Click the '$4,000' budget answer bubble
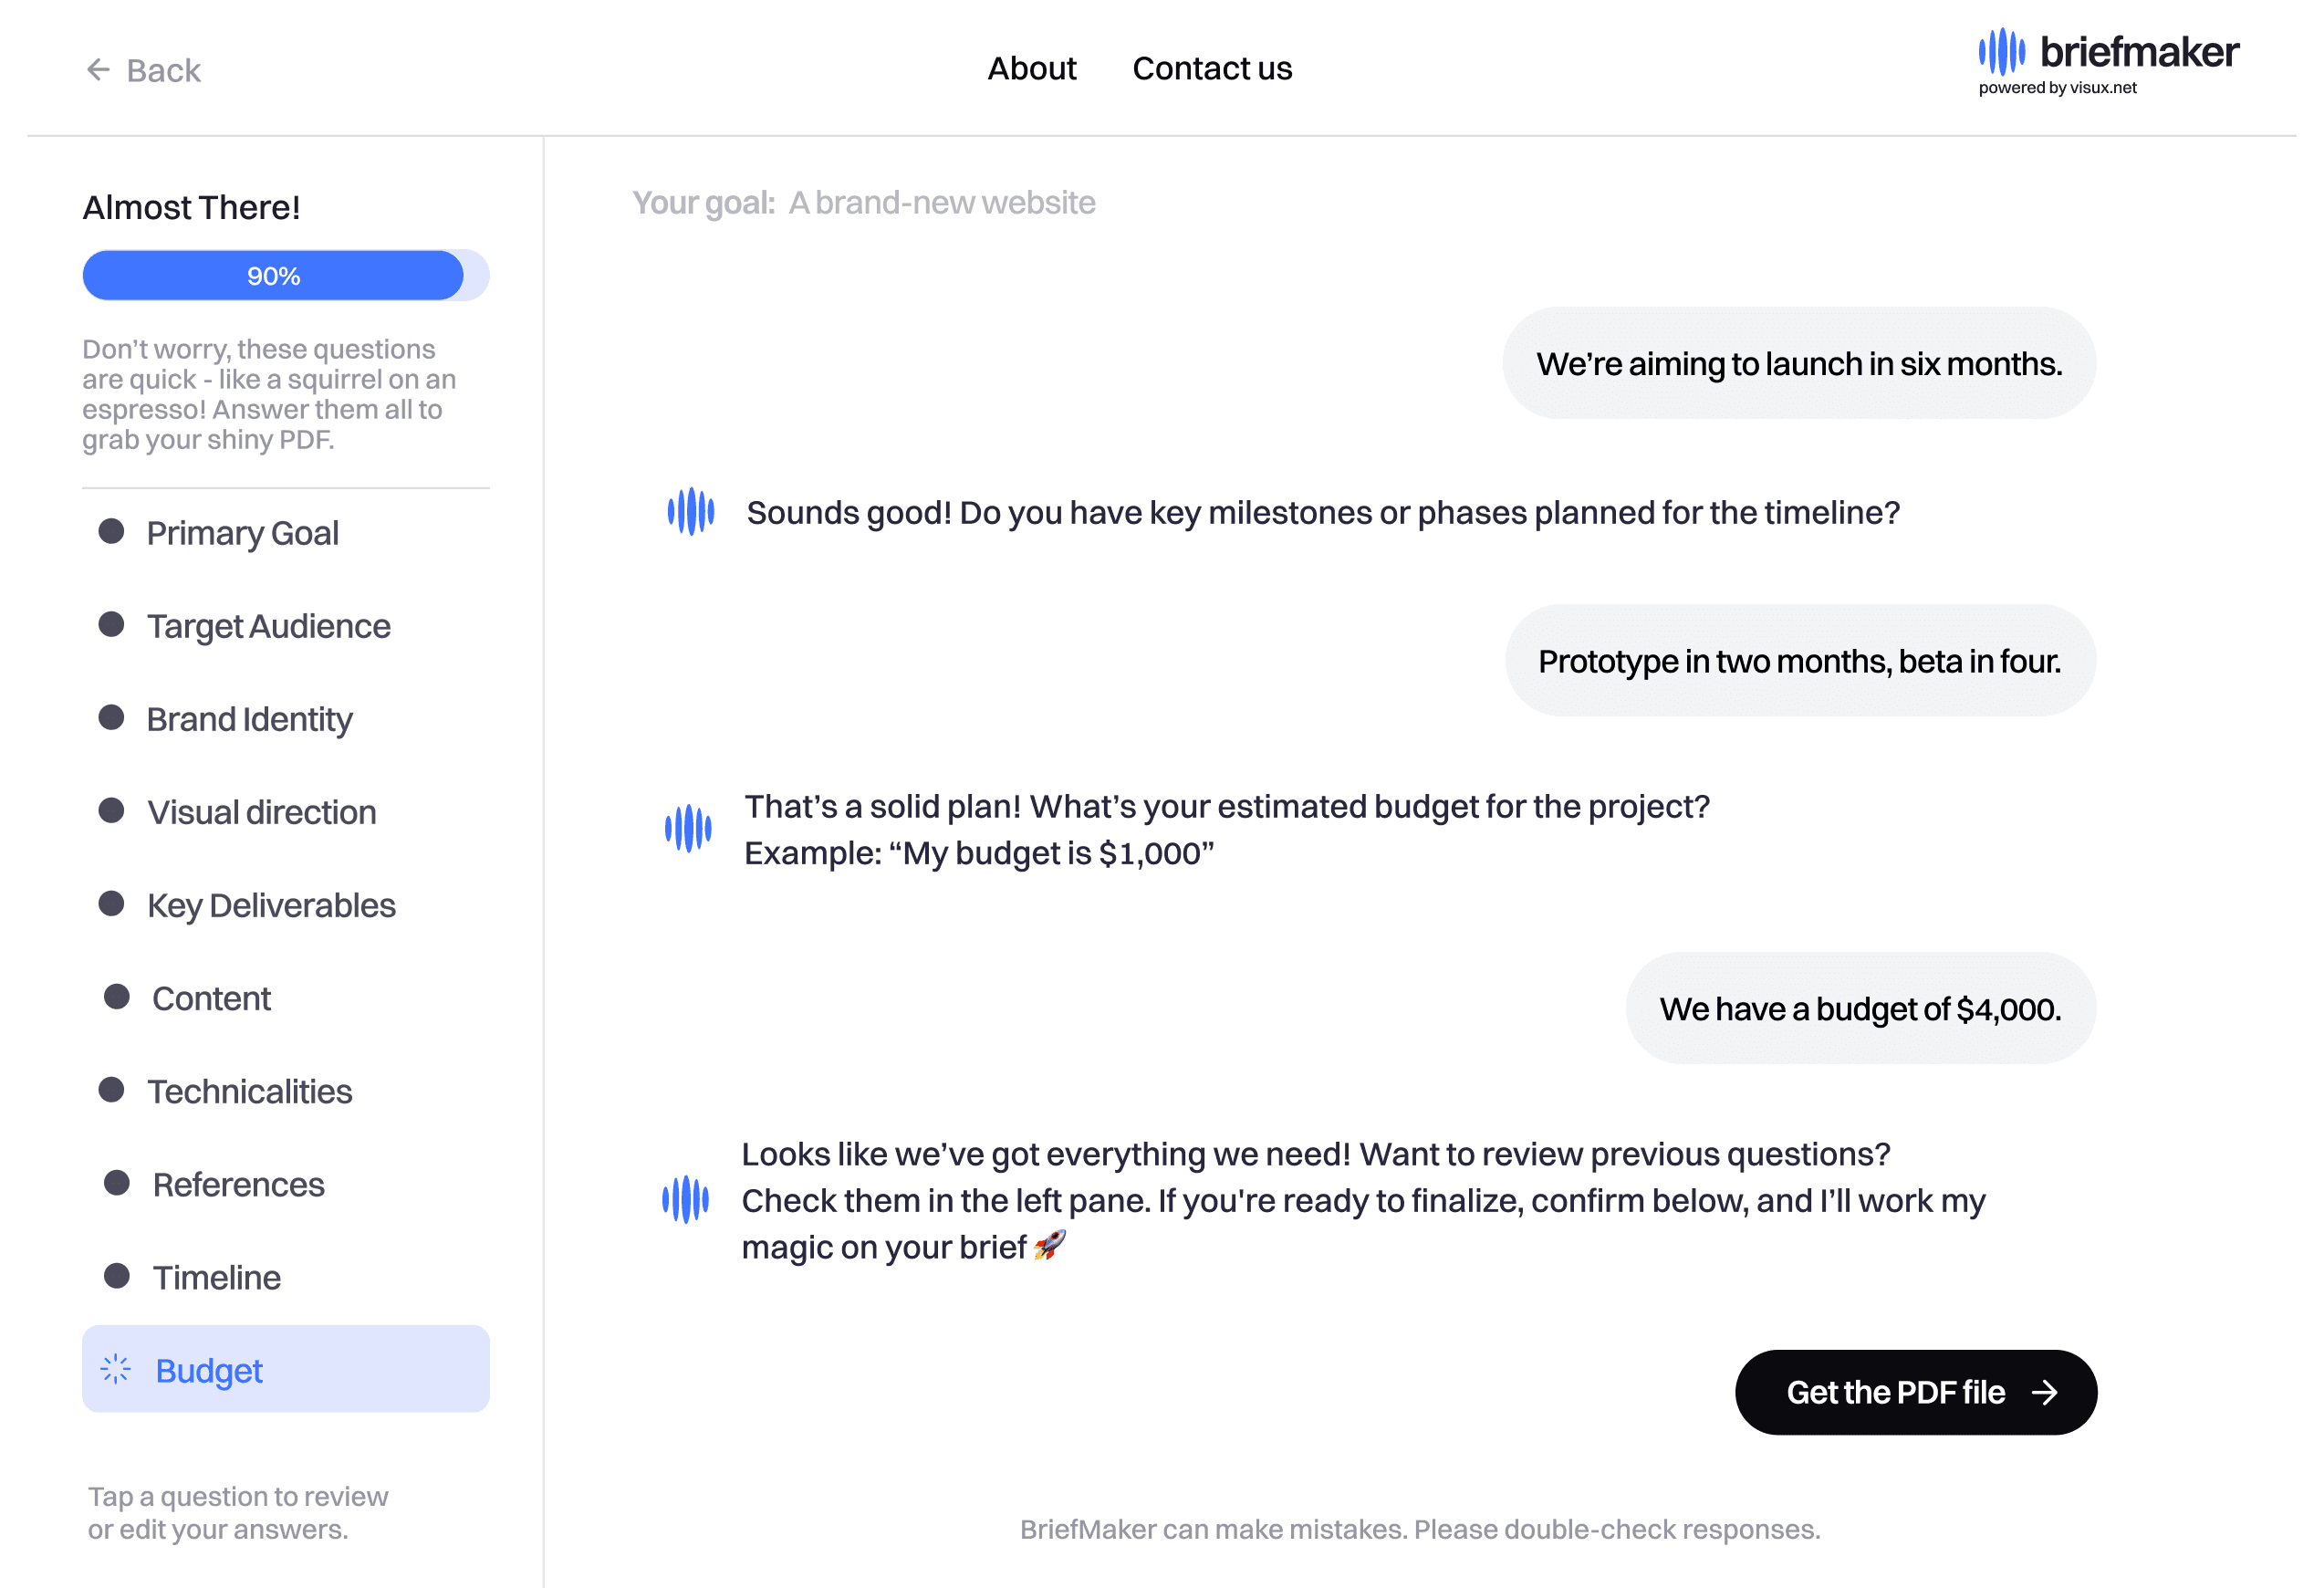2324x1588 pixels. click(1860, 1009)
